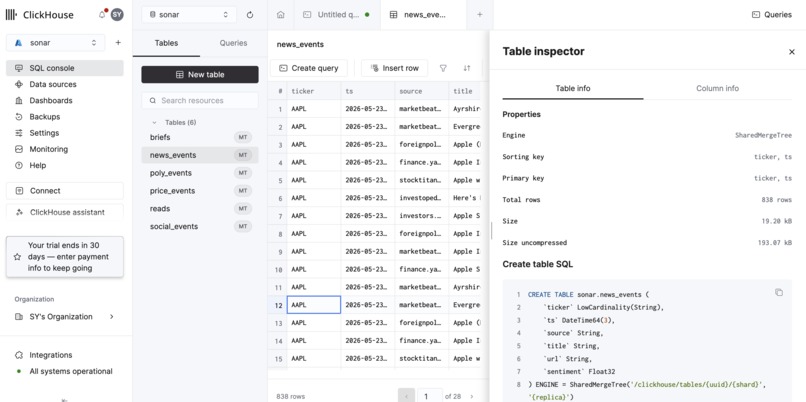
Task: Add a new tab with plus
Action: (x=480, y=15)
